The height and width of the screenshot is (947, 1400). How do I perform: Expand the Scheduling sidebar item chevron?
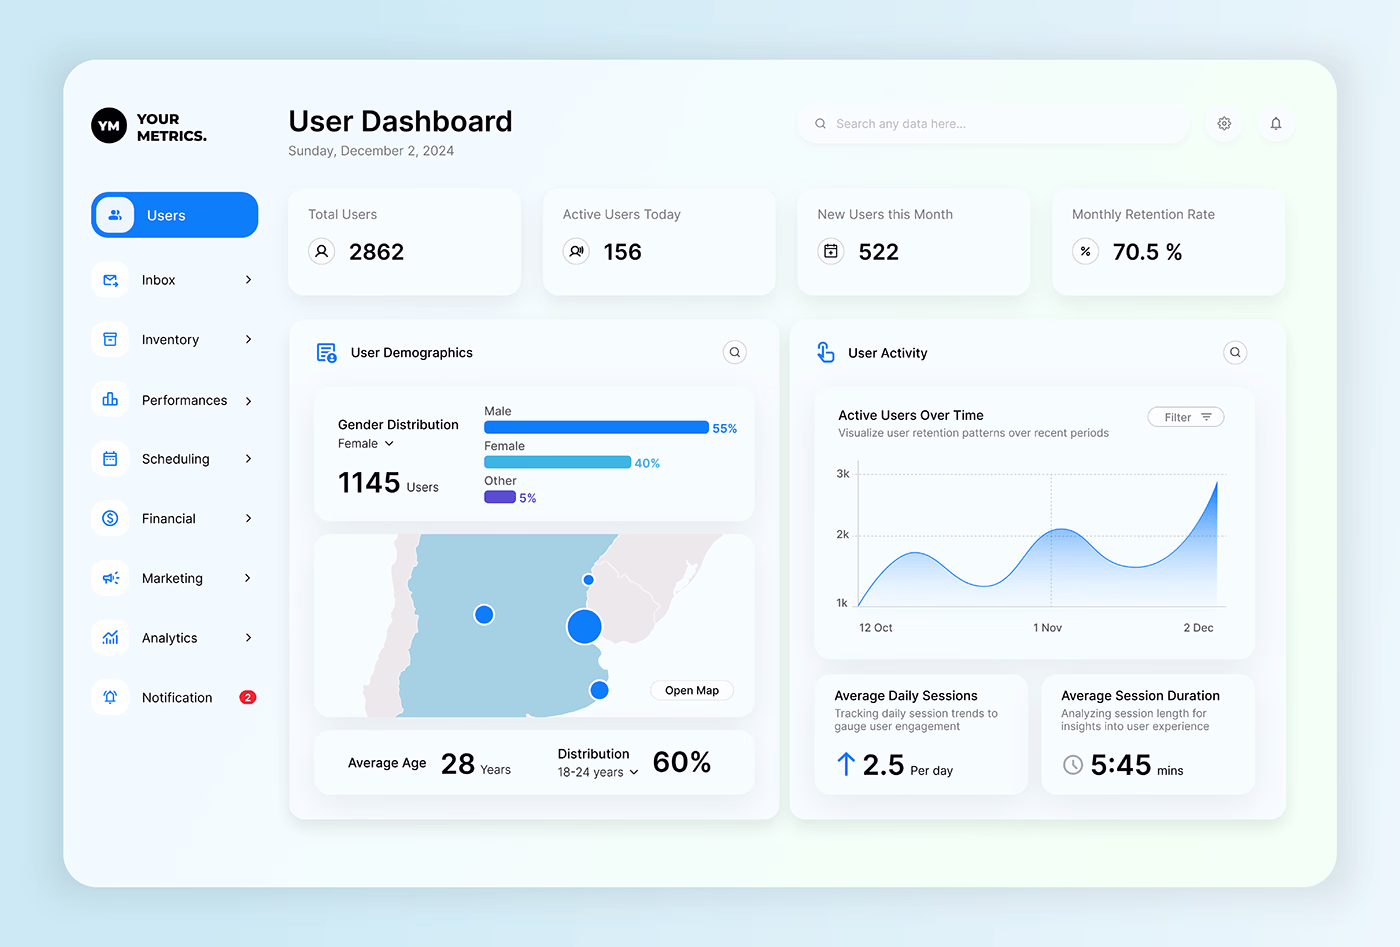click(x=247, y=458)
